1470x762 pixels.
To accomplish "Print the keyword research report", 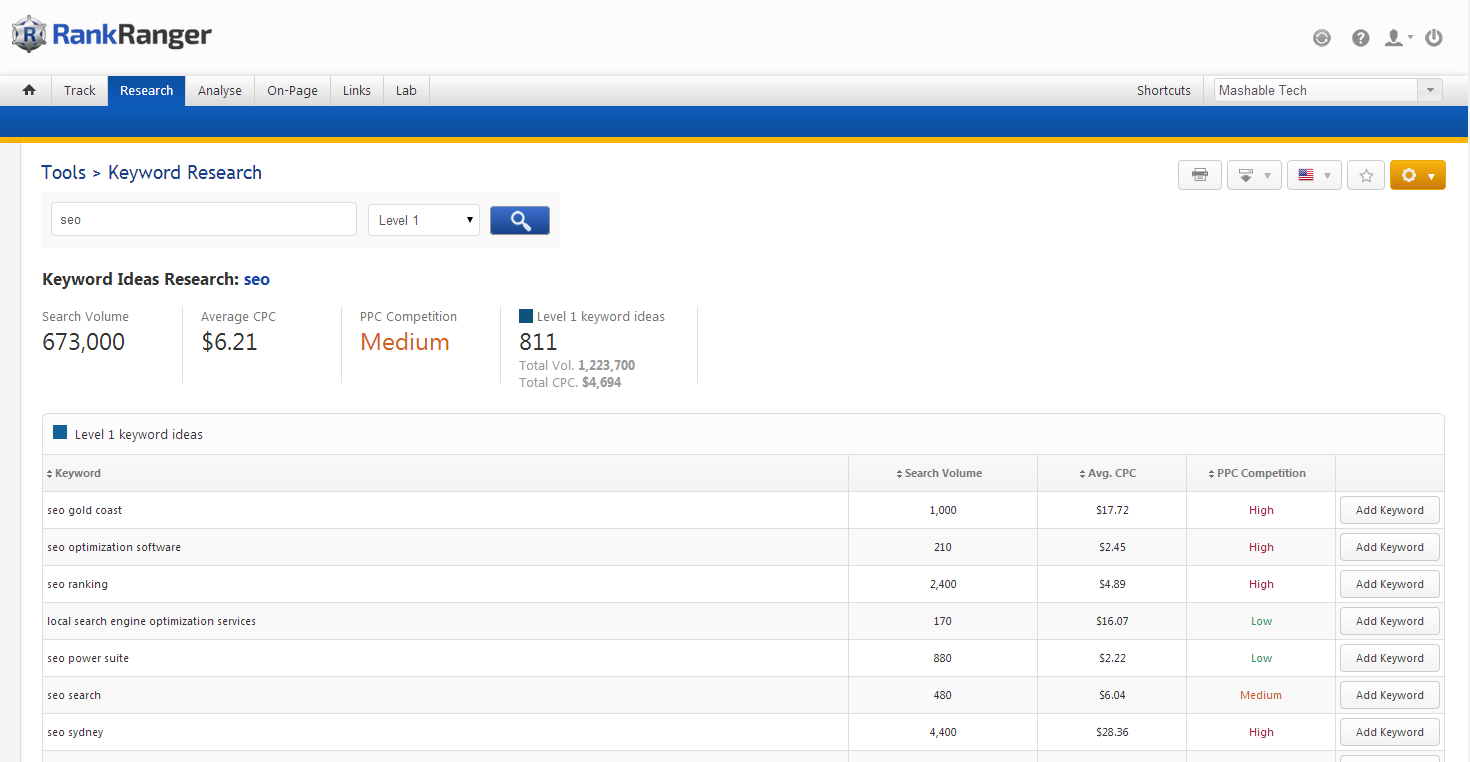I will pos(1200,176).
